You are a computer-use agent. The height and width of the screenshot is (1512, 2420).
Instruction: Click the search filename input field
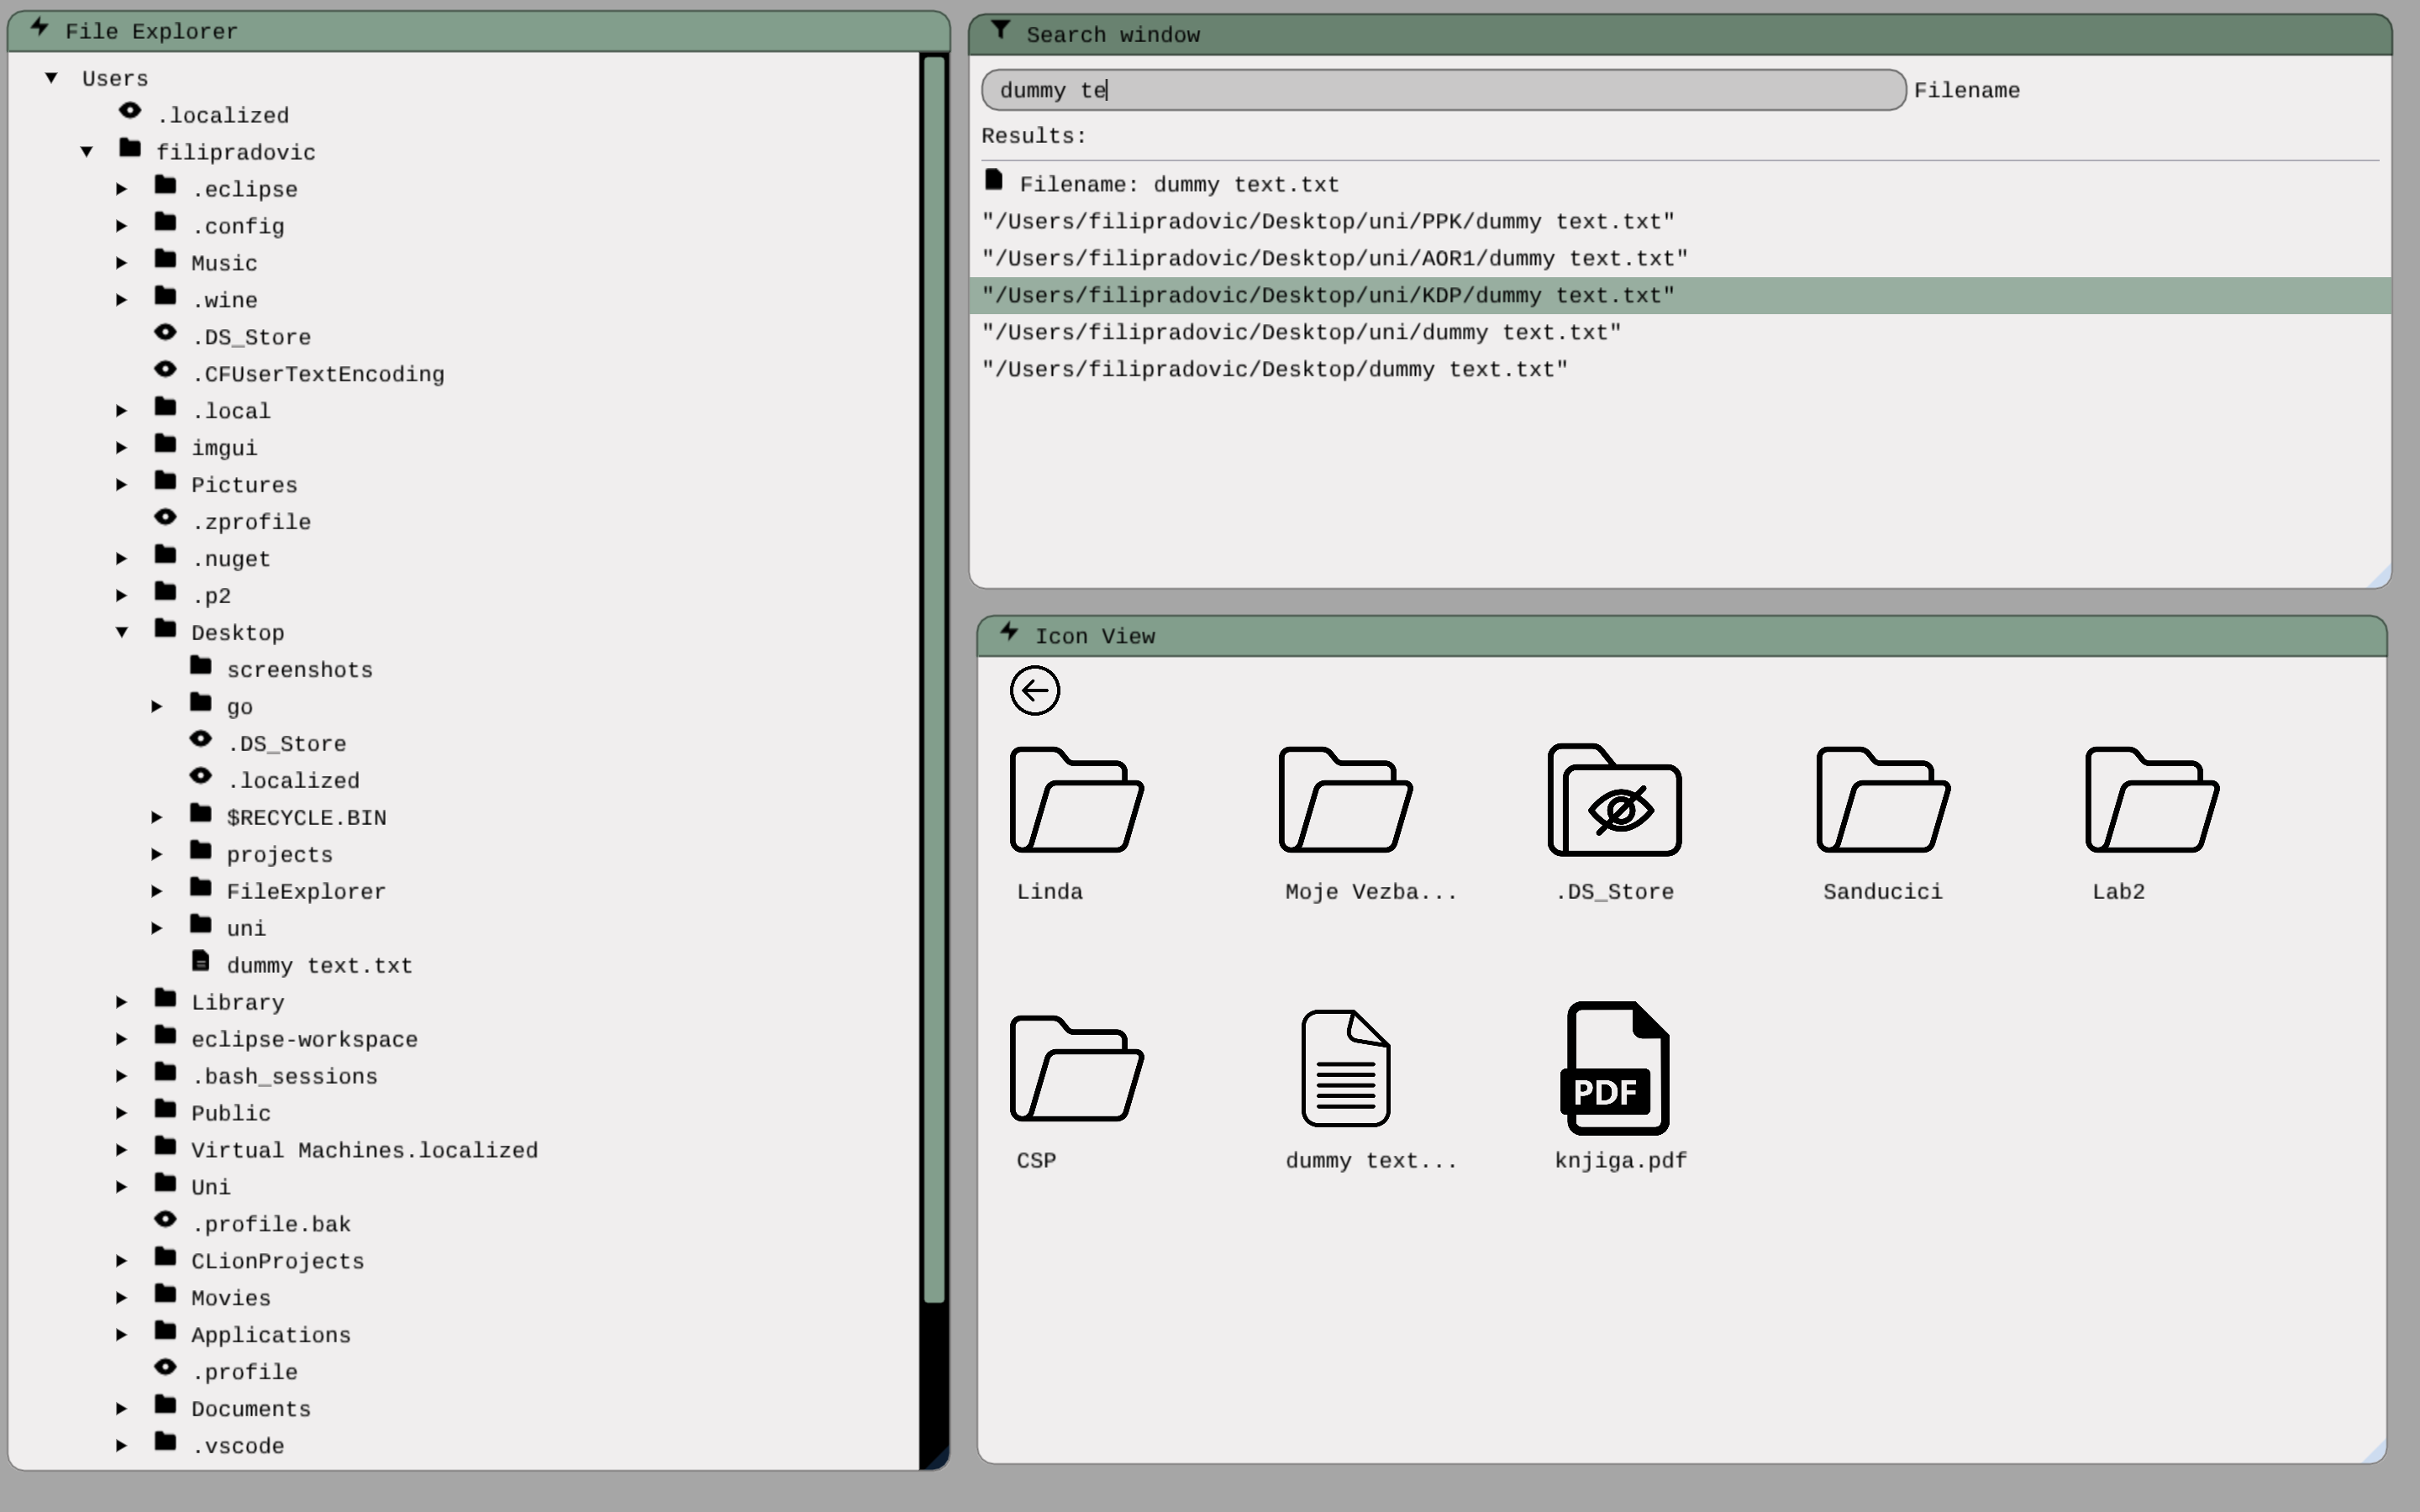click(1443, 90)
